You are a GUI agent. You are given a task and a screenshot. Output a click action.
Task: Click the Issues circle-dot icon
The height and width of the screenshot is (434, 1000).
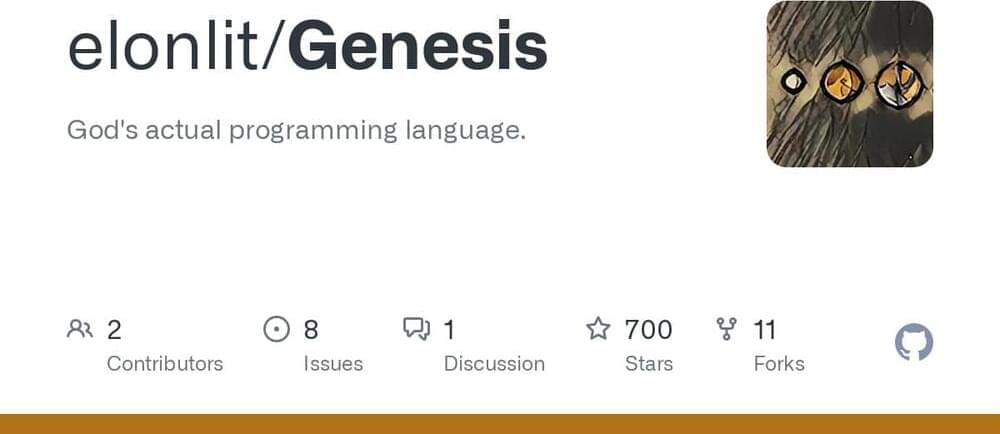[x=276, y=329]
